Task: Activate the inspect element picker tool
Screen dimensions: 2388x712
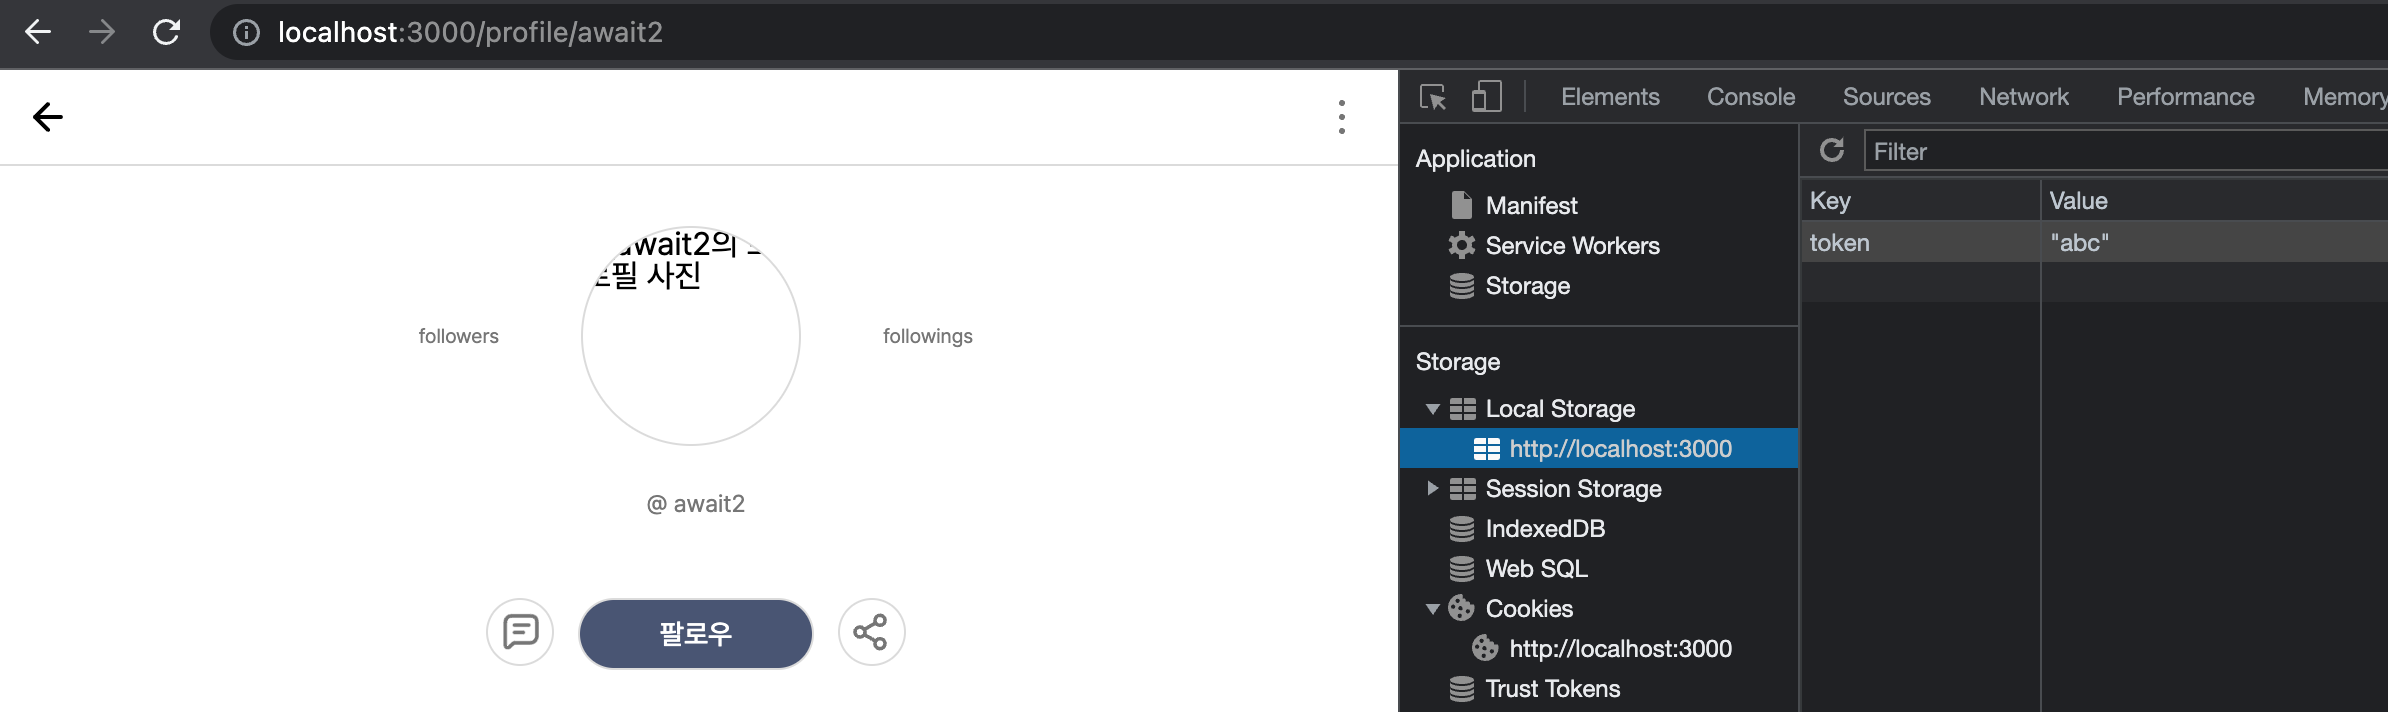Action: click(x=1433, y=97)
